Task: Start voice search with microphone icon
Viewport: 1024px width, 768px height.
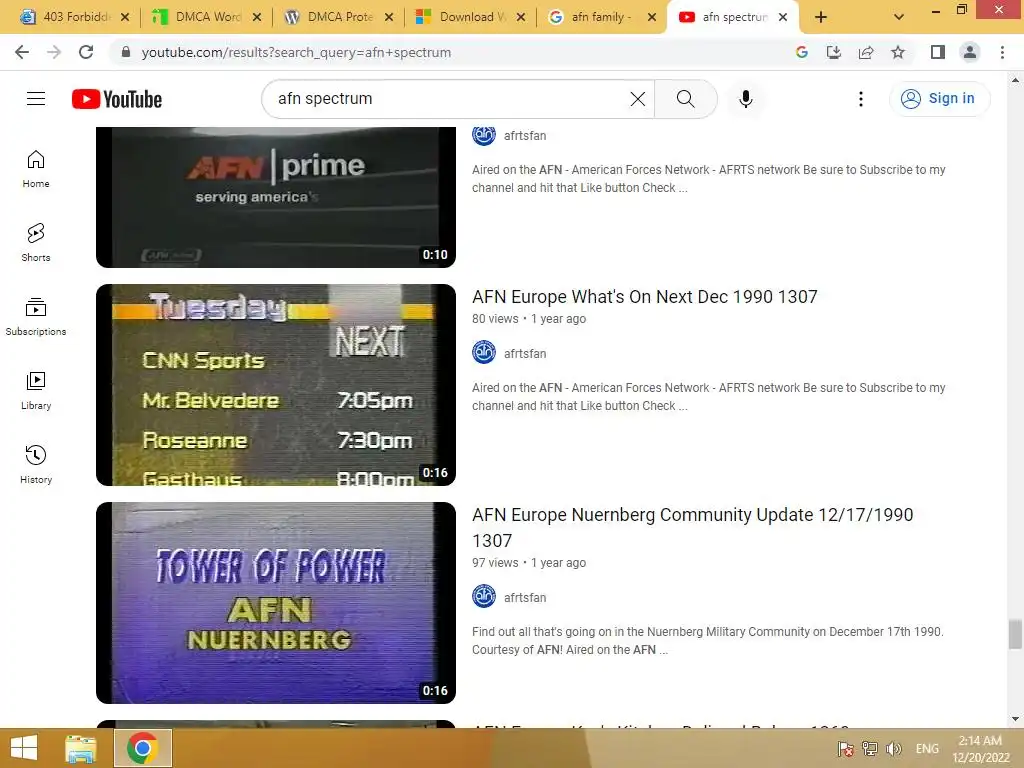Action: (x=745, y=99)
